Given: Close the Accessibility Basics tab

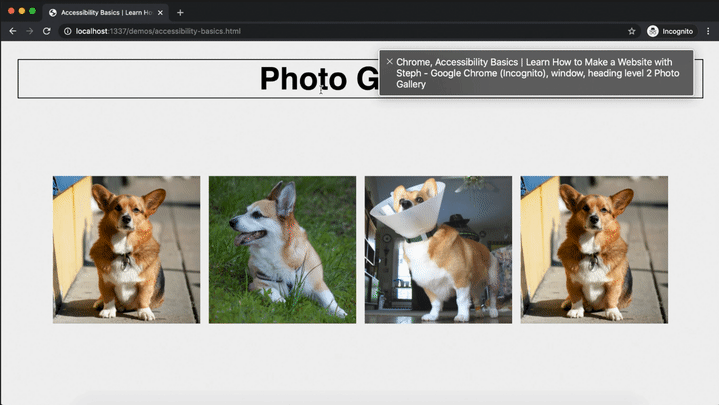Looking at the screenshot, I should point(162,13).
